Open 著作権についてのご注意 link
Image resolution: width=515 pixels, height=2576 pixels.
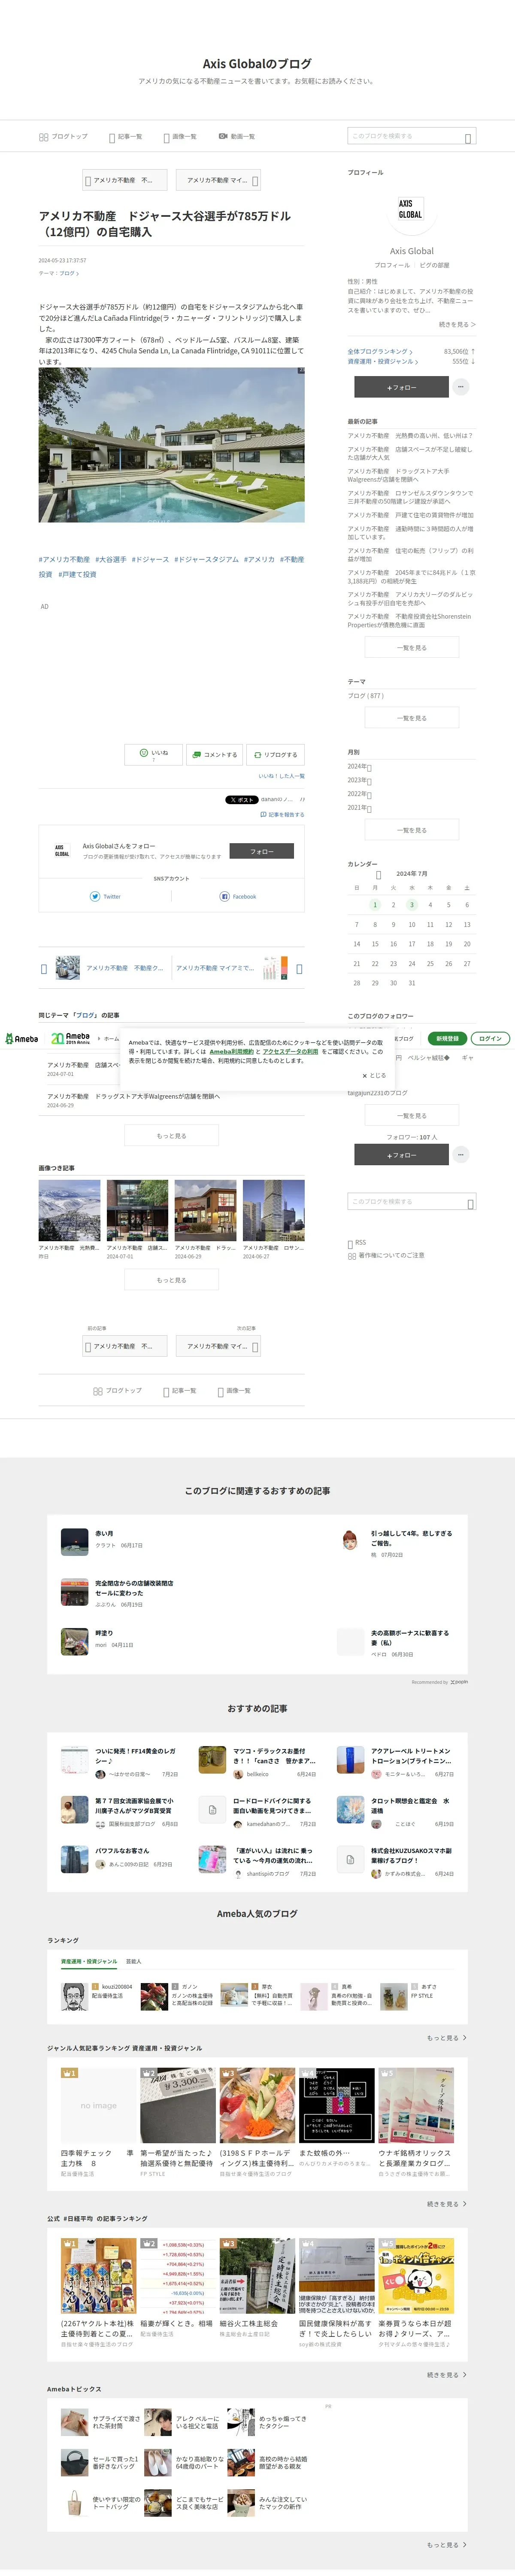click(x=386, y=1255)
